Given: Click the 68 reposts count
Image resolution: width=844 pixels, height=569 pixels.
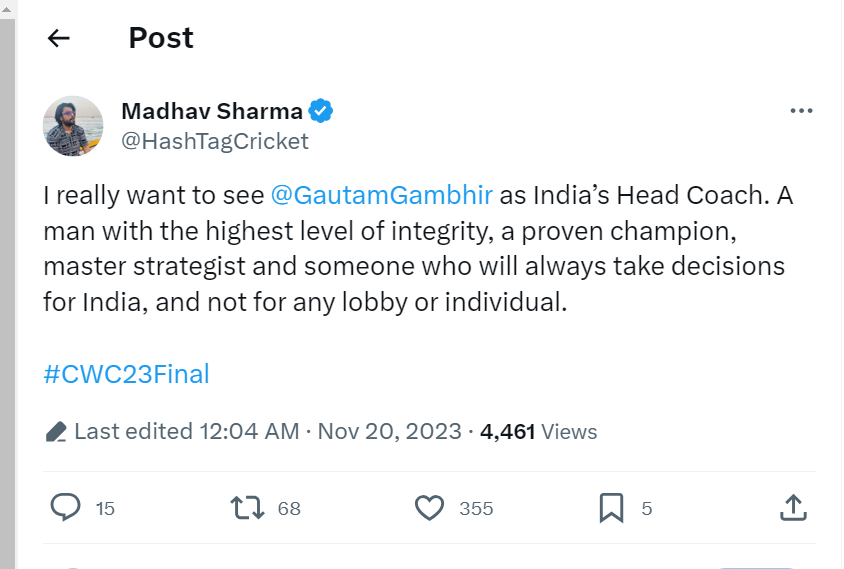Looking at the screenshot, I should click(289, 509).
